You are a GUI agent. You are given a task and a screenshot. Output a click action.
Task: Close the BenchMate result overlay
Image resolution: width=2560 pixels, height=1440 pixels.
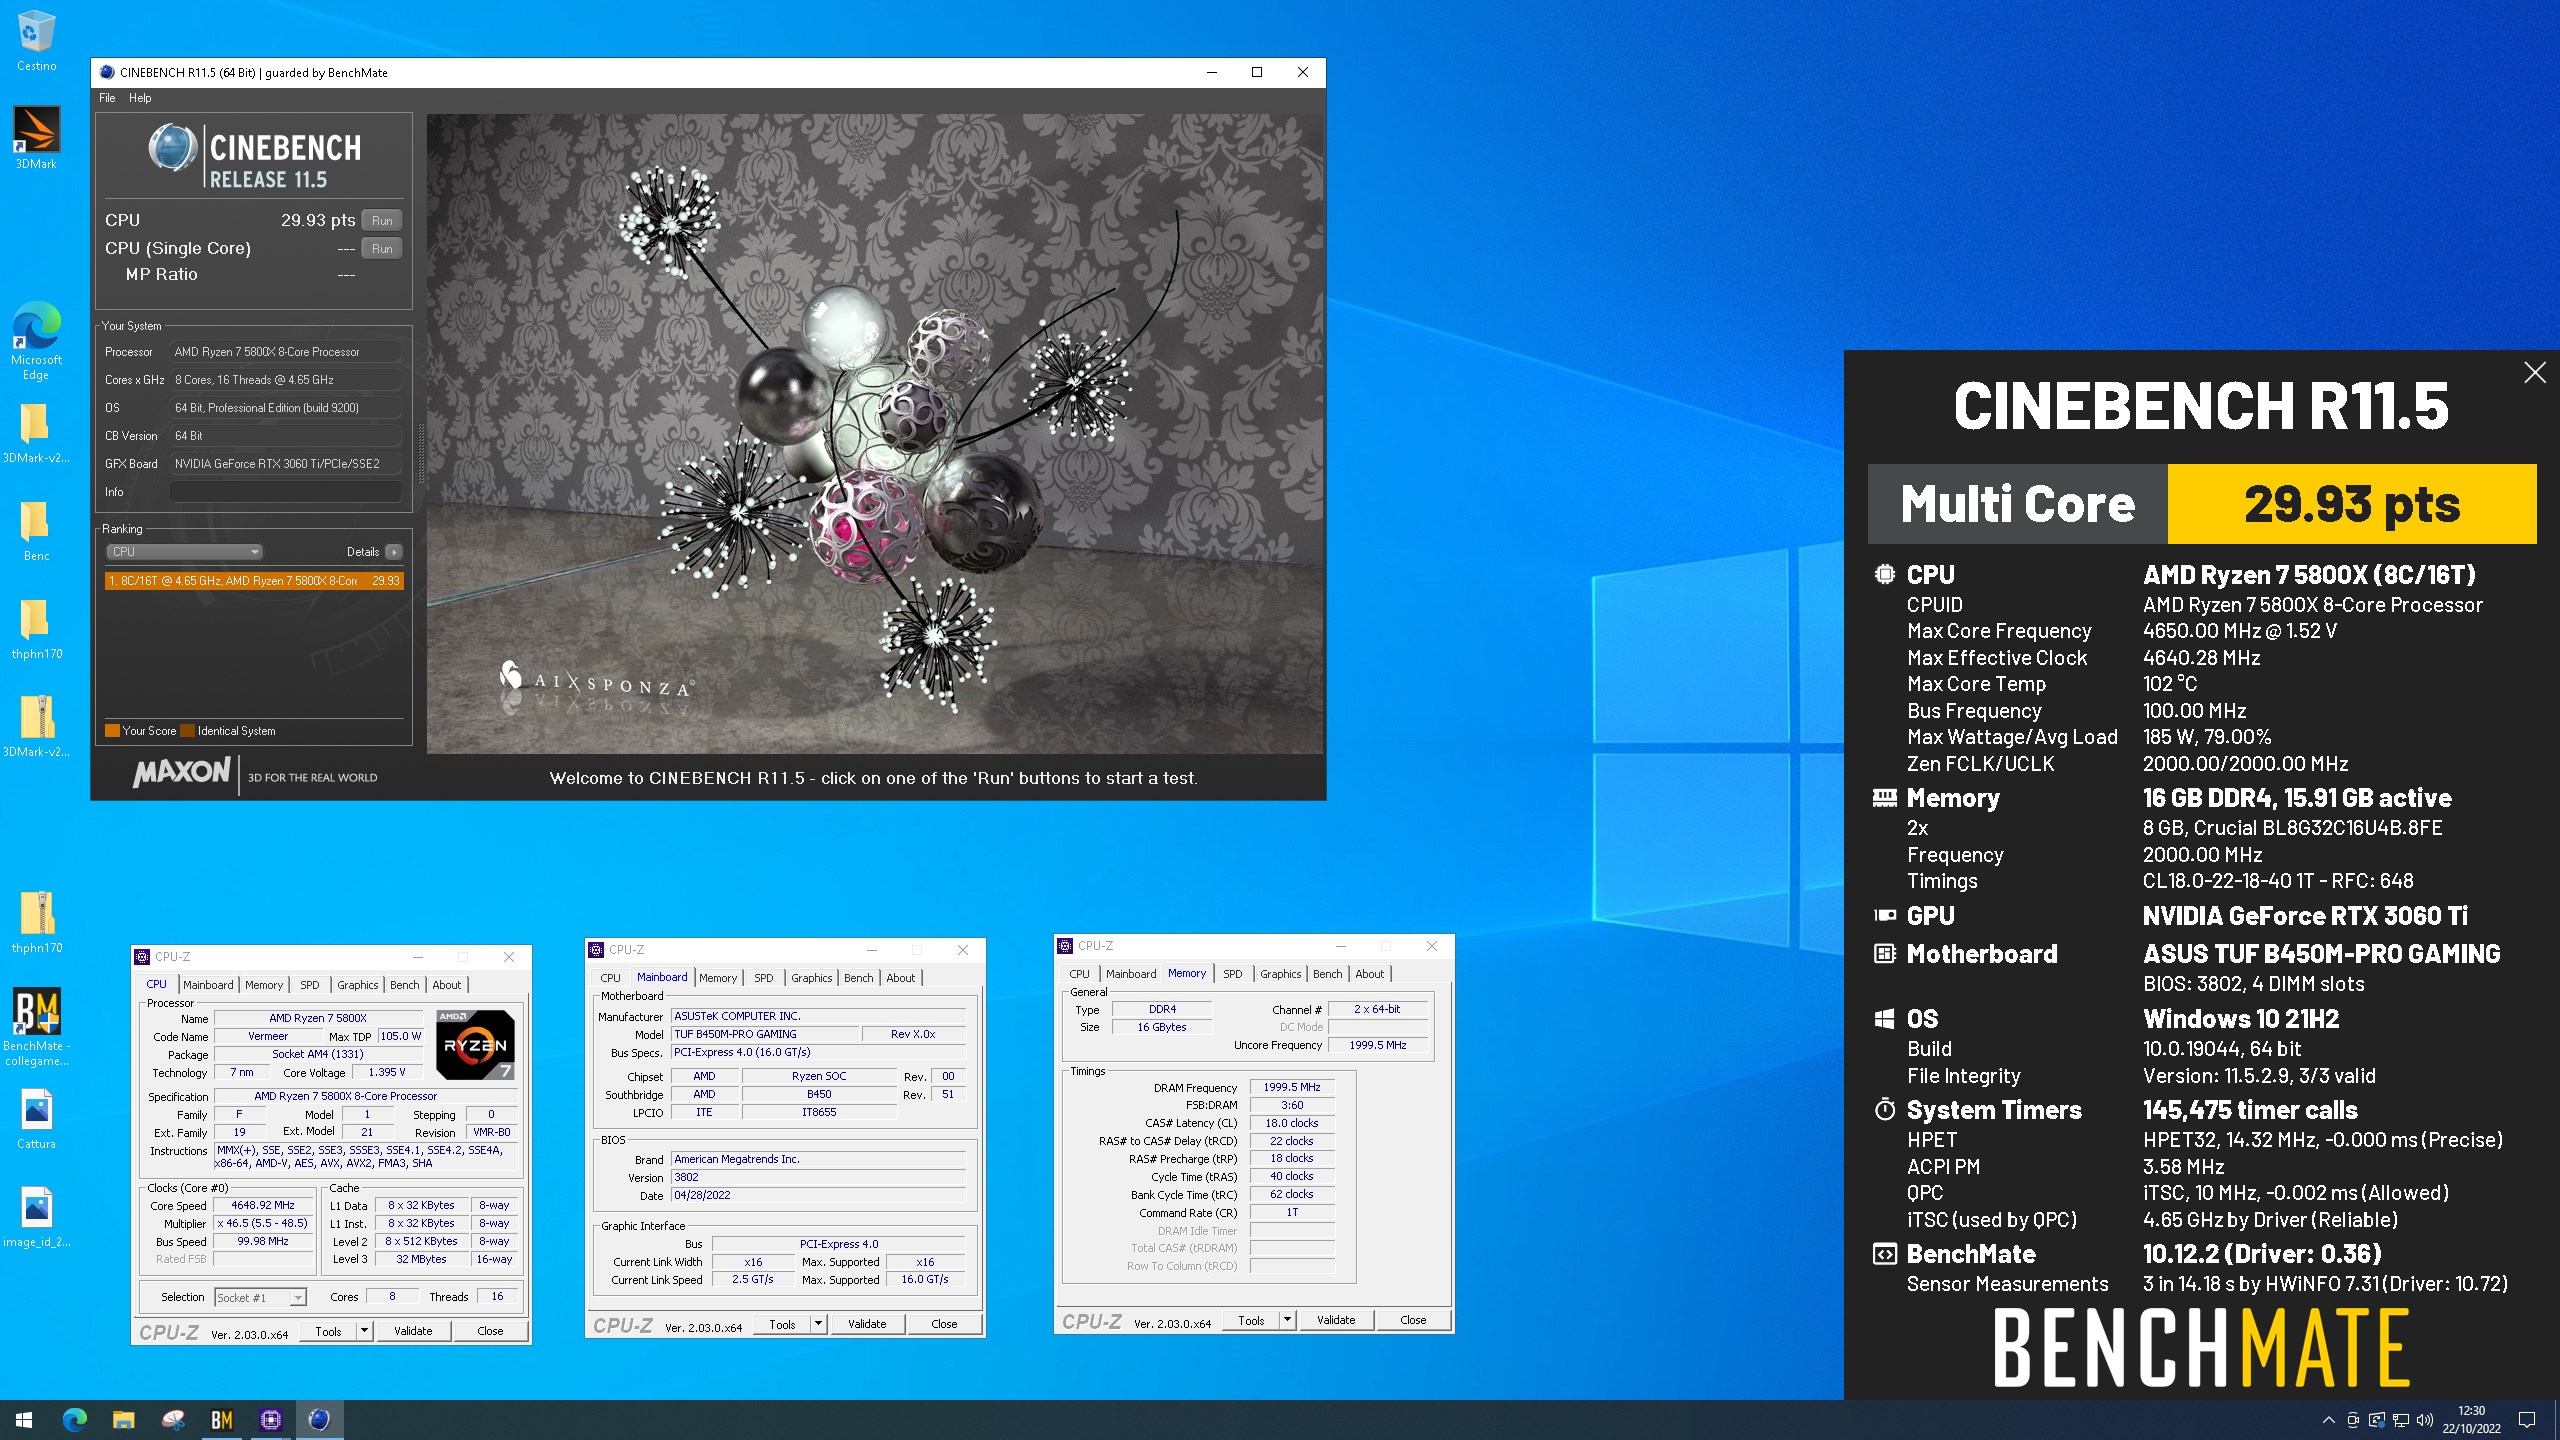[x=2535, y=373]
